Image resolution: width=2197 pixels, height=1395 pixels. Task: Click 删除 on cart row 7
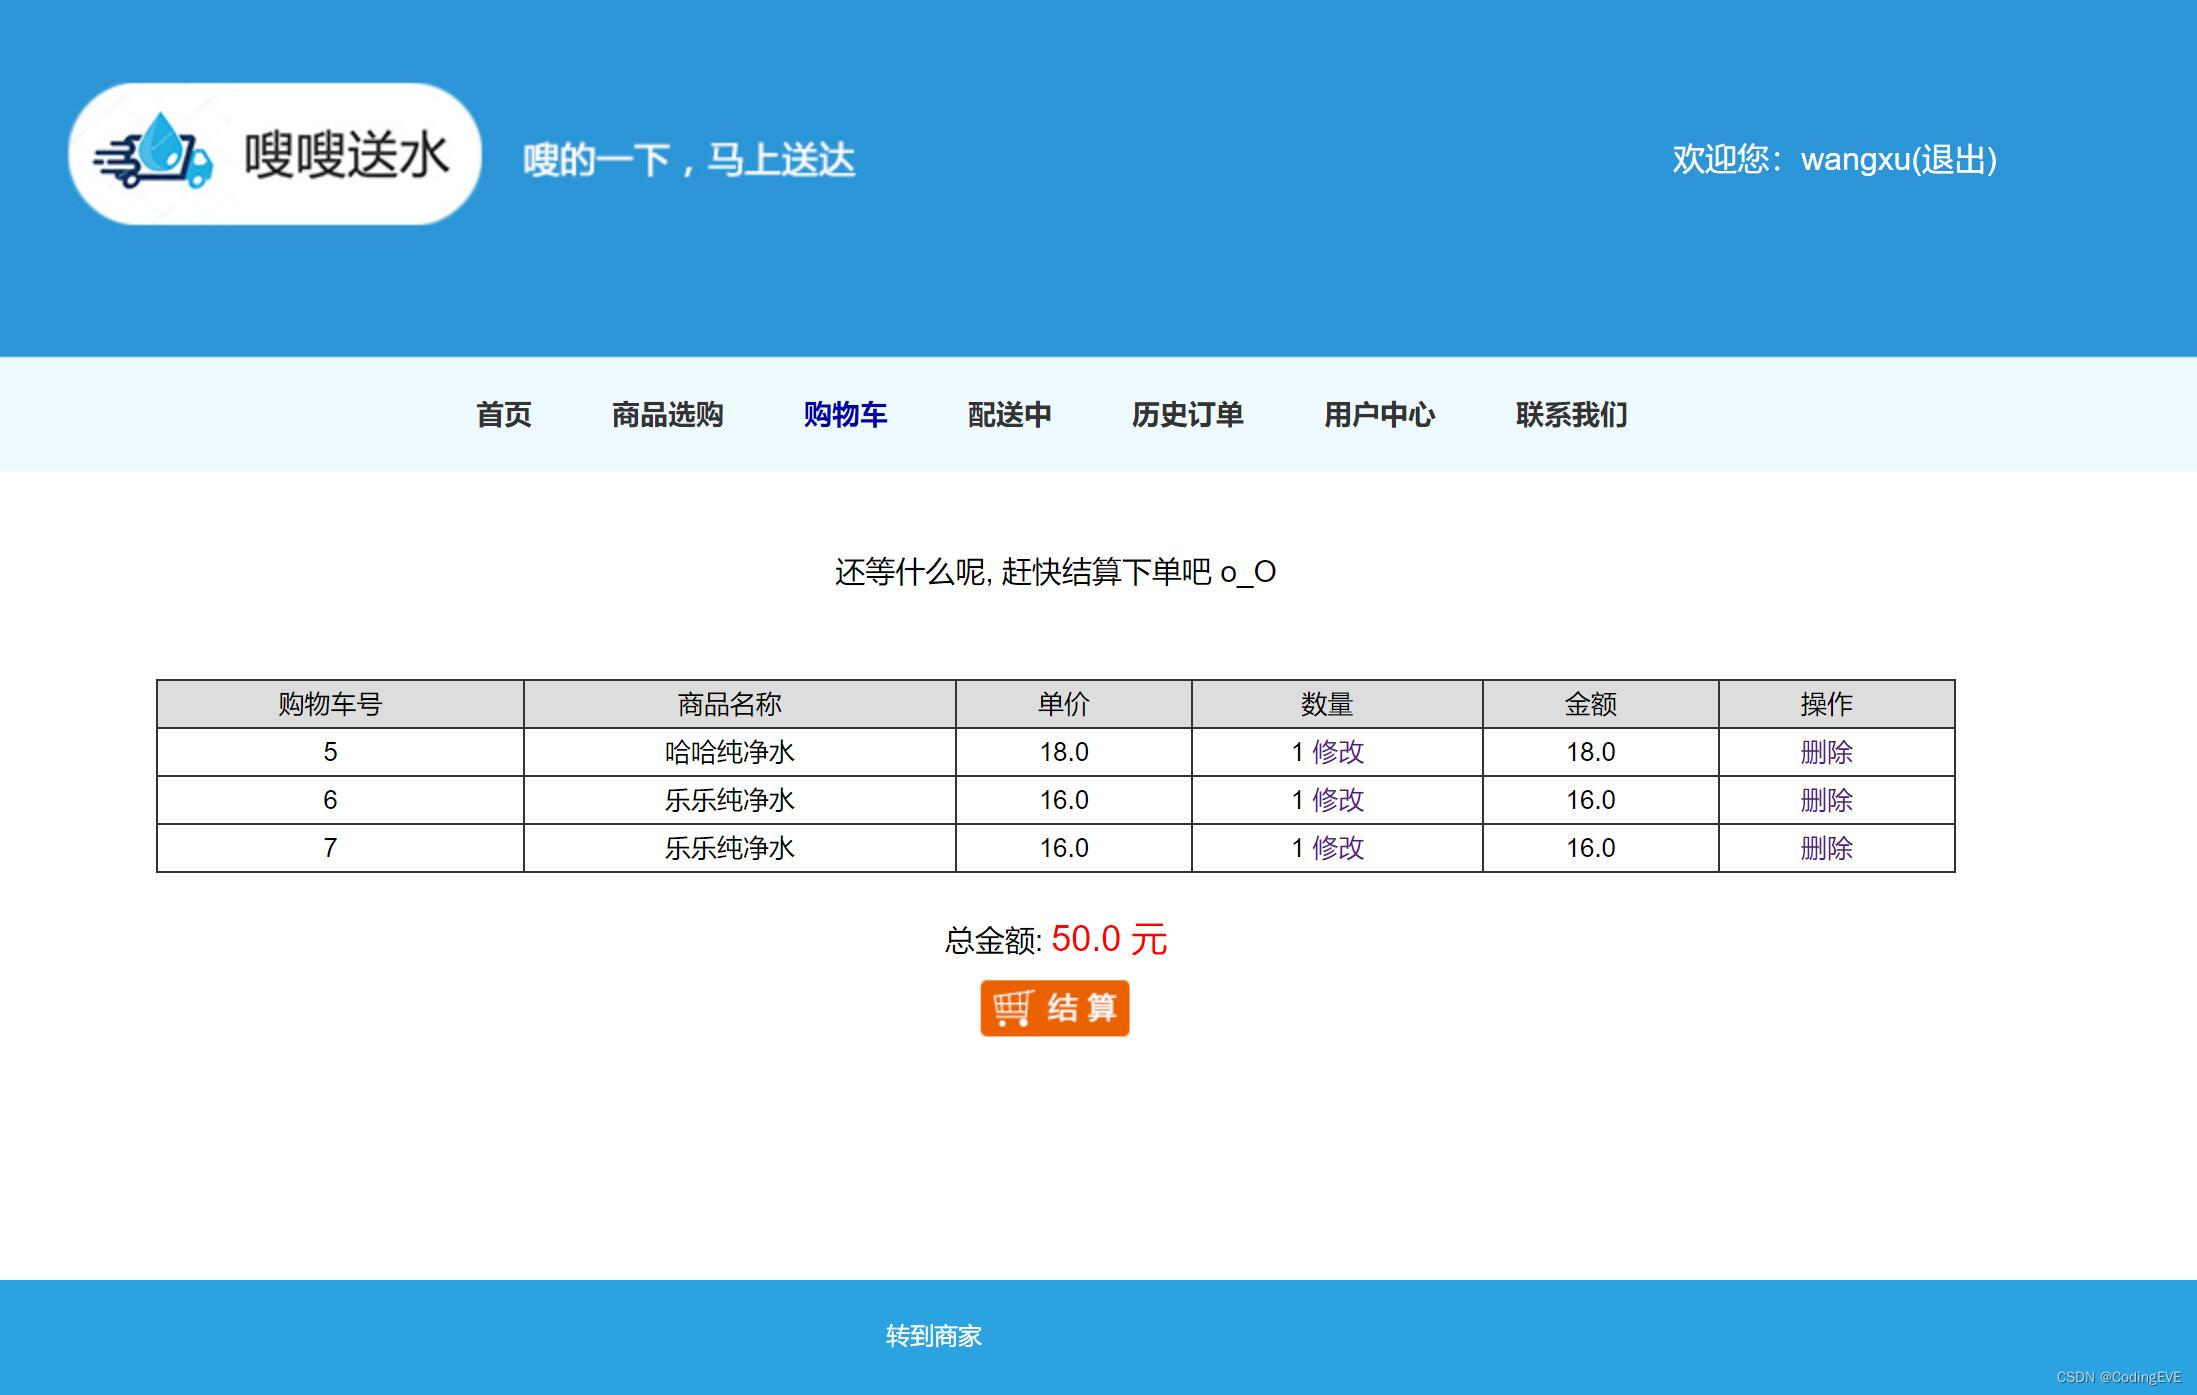tap(1828, 847)
